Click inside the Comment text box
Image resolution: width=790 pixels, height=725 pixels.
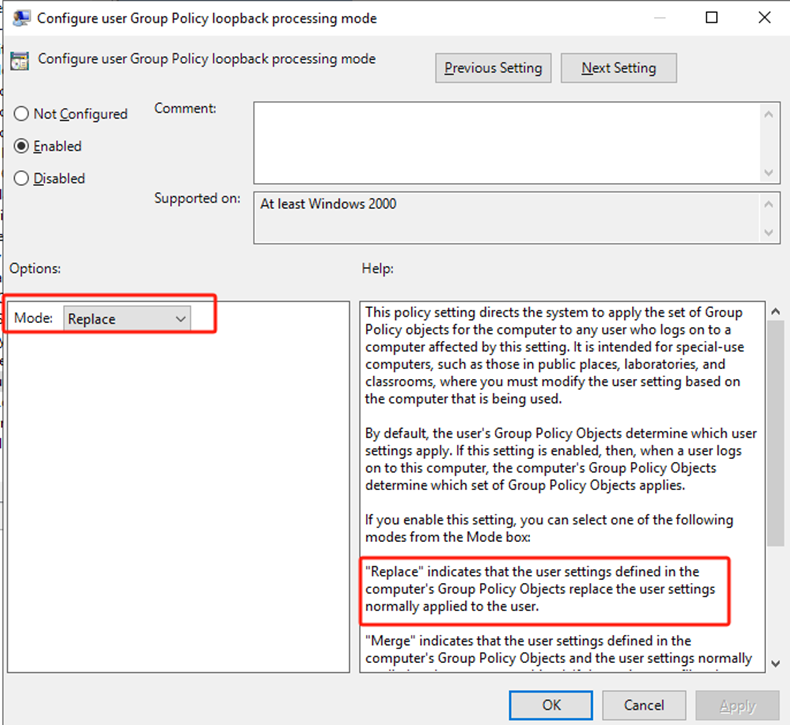point(507,143)
